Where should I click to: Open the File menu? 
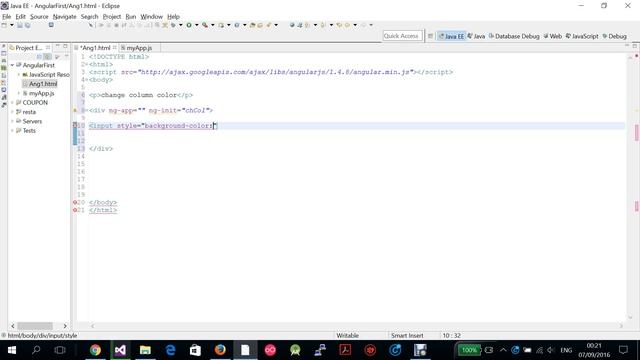7,17
